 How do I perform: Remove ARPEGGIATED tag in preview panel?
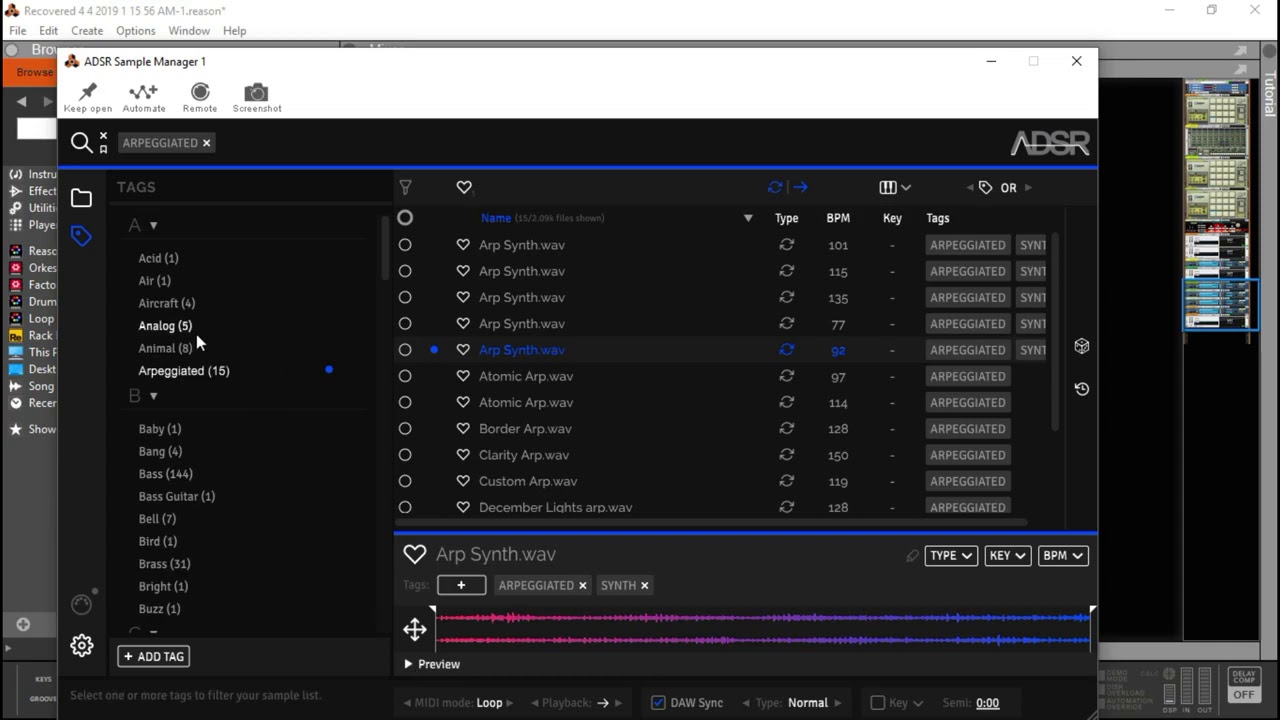(583, 586)
